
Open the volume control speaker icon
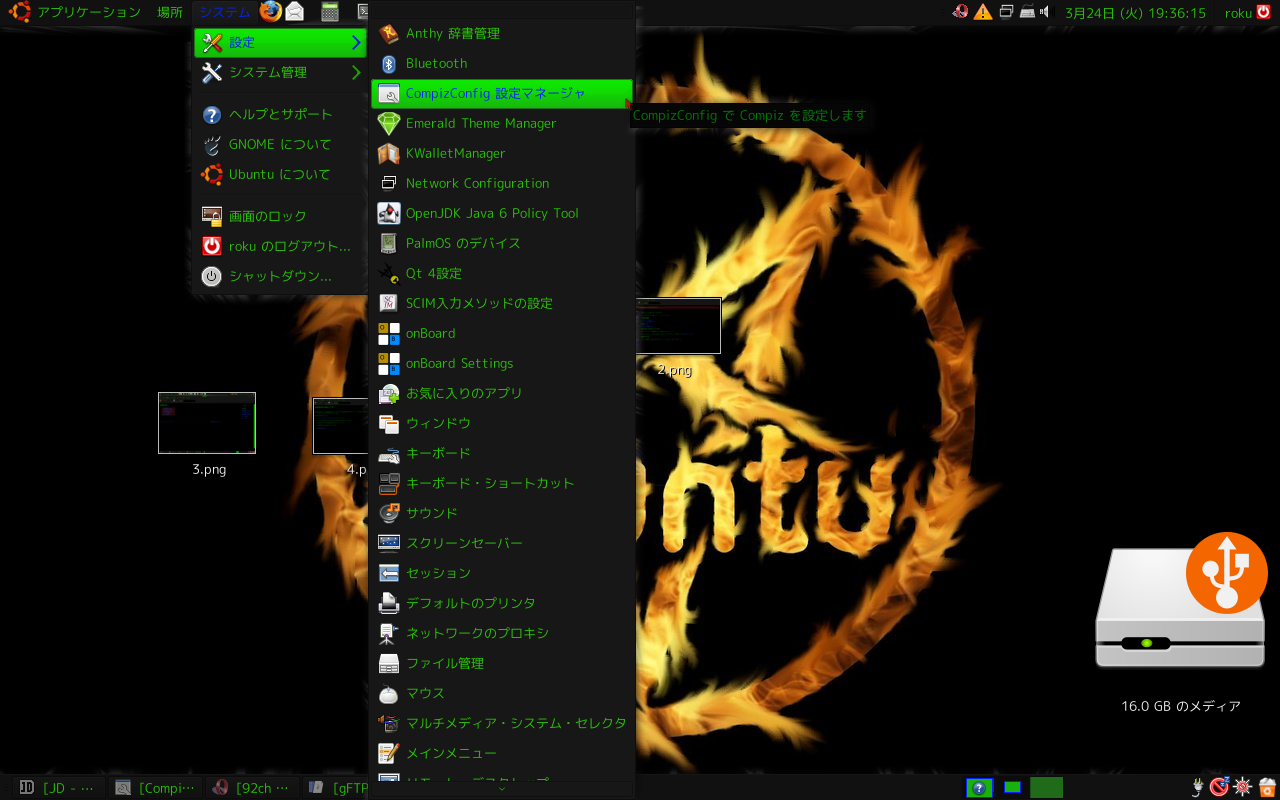1046,12
